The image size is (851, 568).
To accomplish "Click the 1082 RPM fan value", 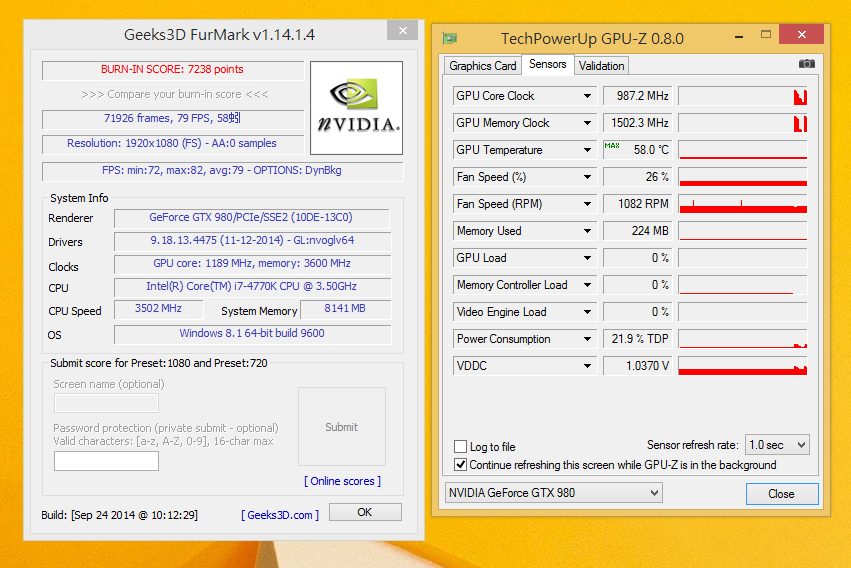I will 638,204.
